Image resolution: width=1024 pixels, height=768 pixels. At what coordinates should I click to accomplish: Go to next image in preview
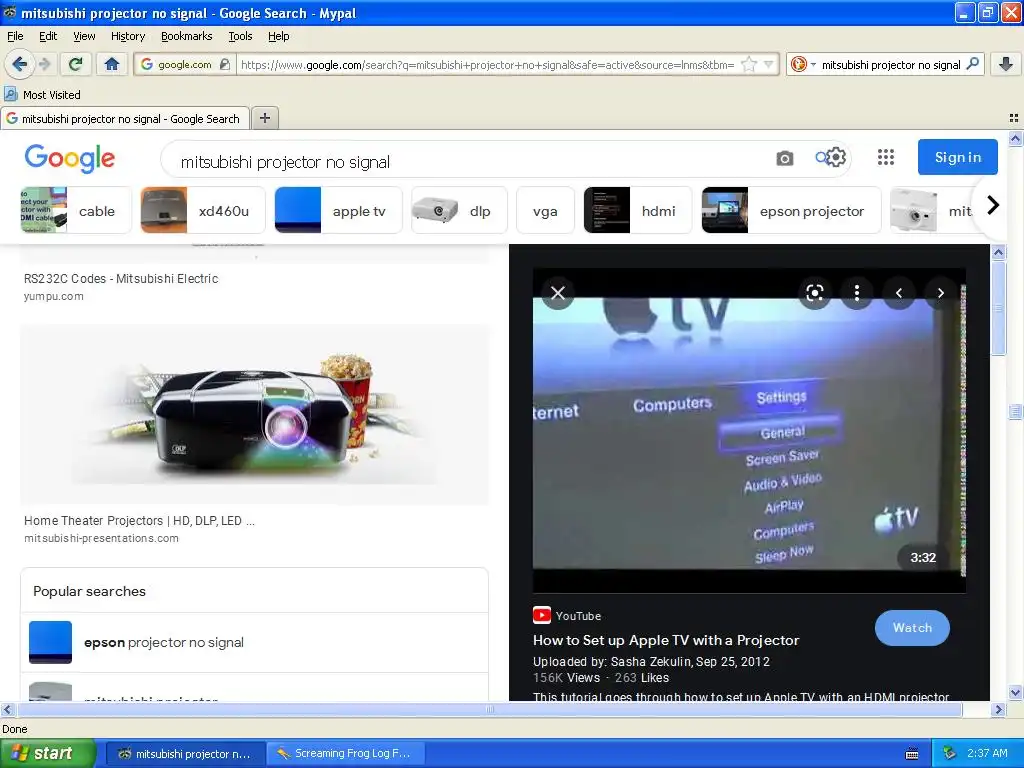[940, 293]
